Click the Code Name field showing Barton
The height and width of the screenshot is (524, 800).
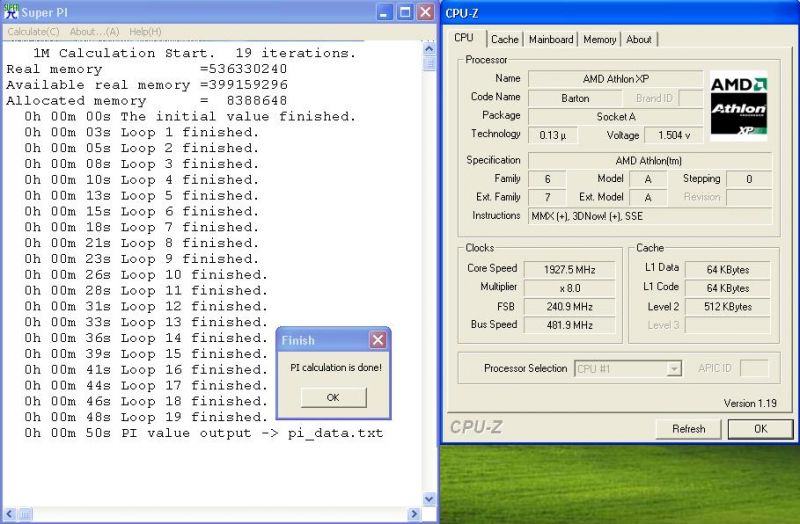pos(575,98)
